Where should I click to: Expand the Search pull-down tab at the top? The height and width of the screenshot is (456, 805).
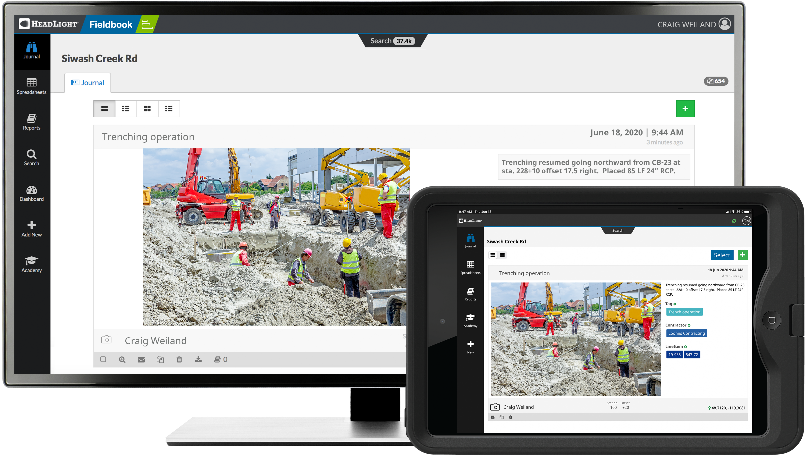coord(392,41)
